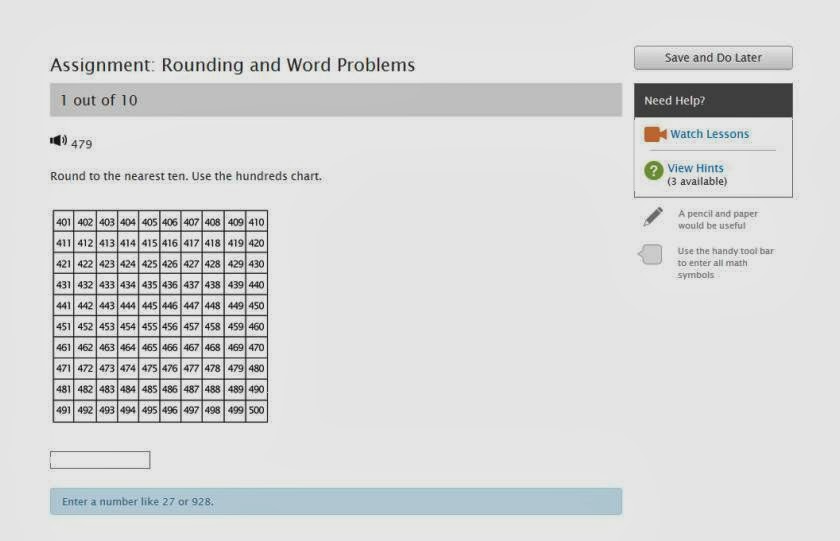Play audio with the speaker icon

pyautogui.click(x=58, y=141)
